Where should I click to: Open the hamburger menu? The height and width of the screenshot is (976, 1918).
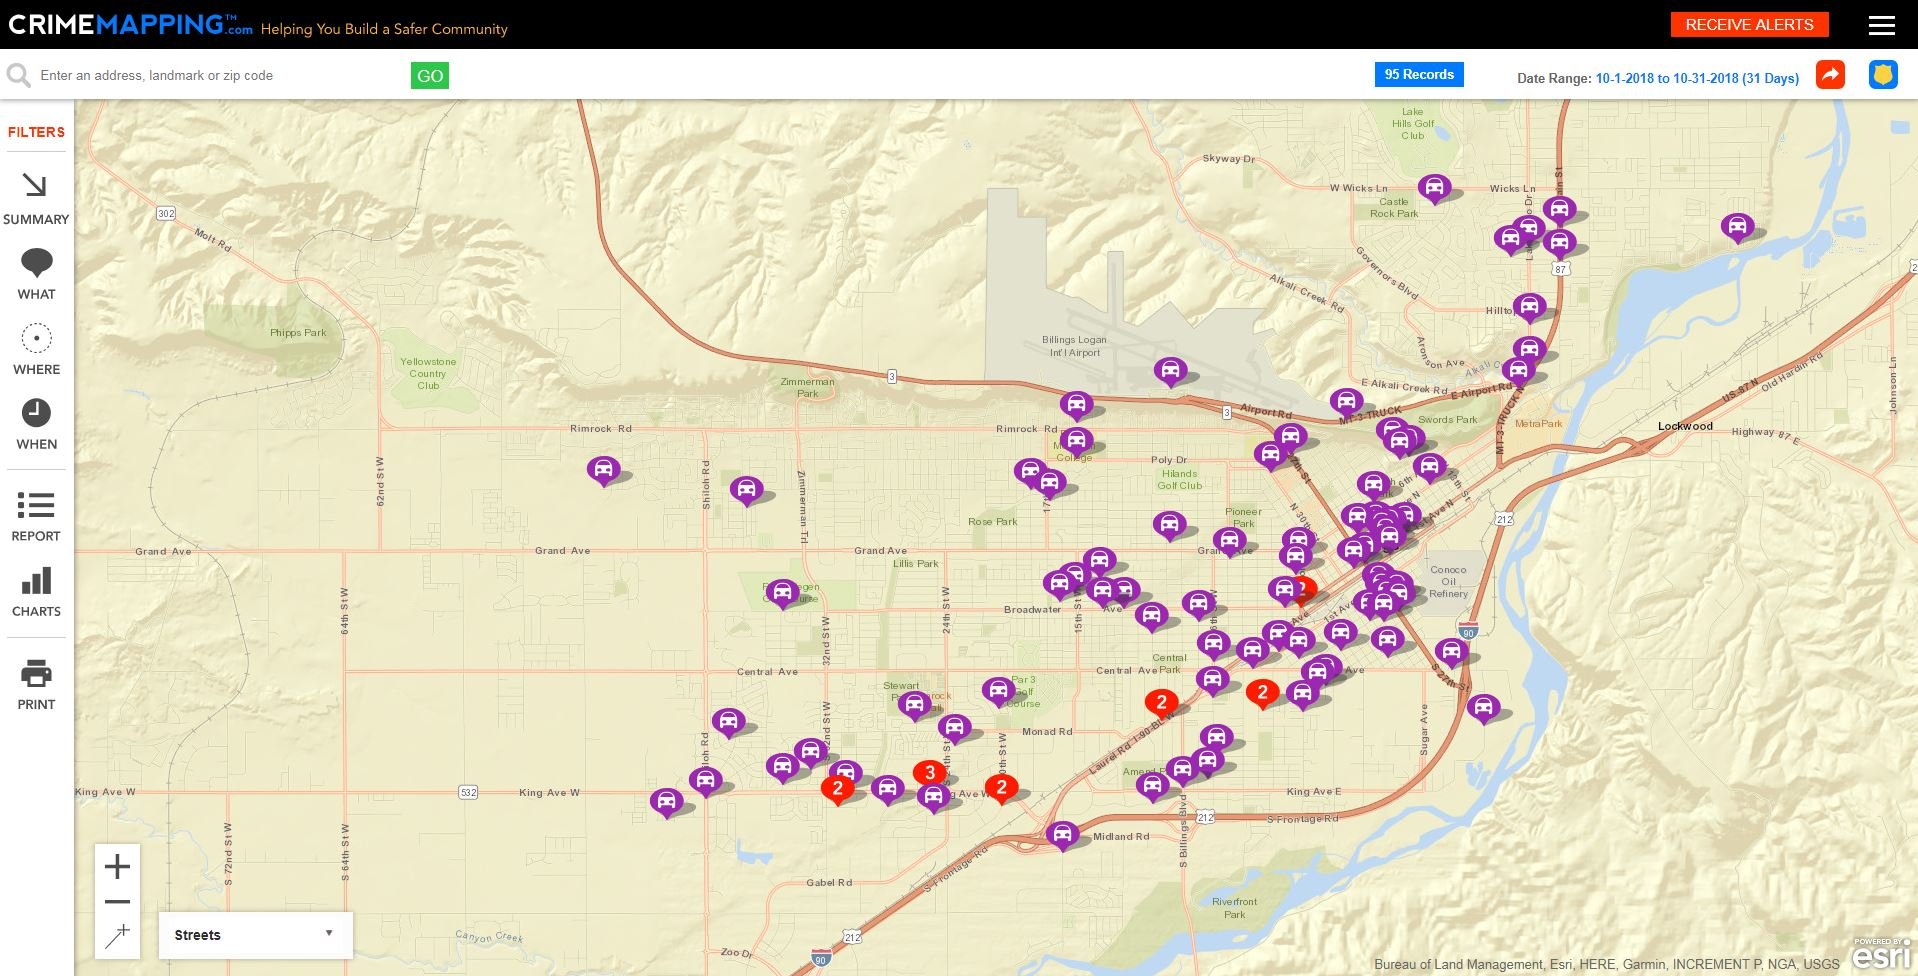(1882, 25)
